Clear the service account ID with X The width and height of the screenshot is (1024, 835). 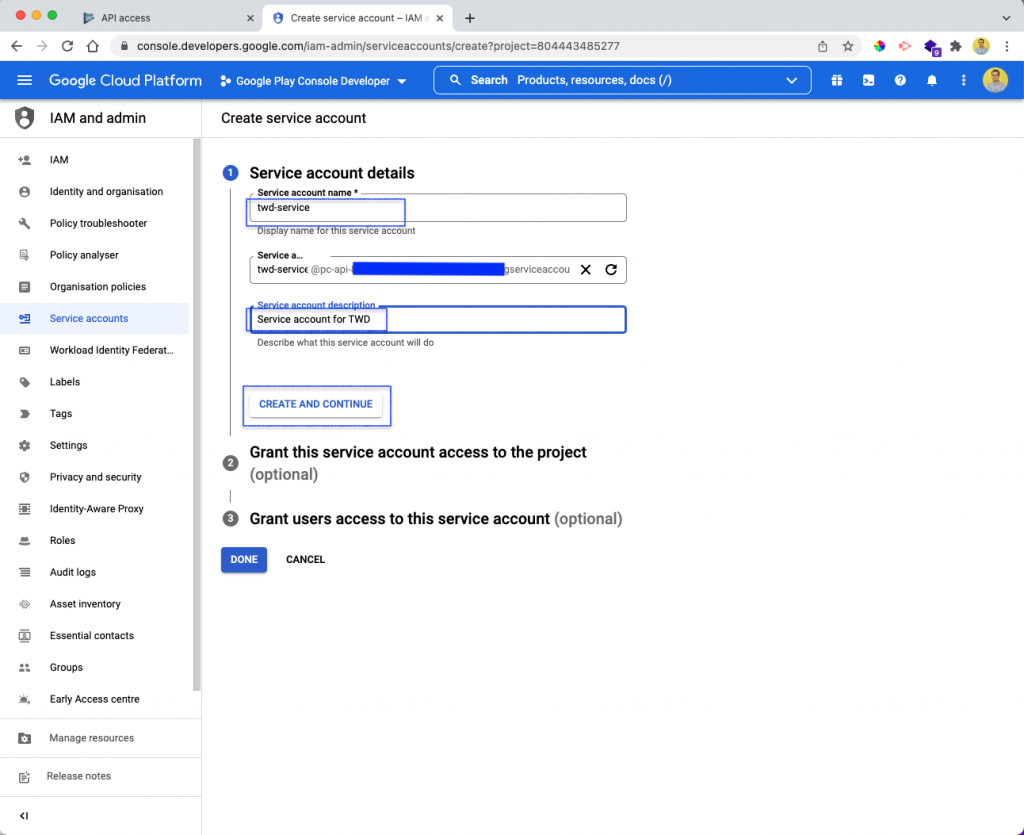(586, 270)
